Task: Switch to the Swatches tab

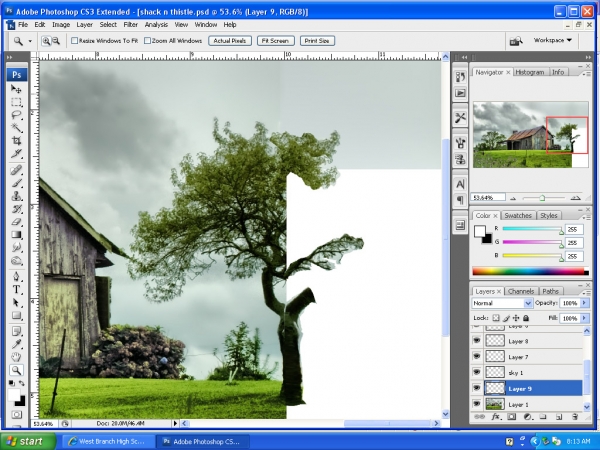Action: 518,215
